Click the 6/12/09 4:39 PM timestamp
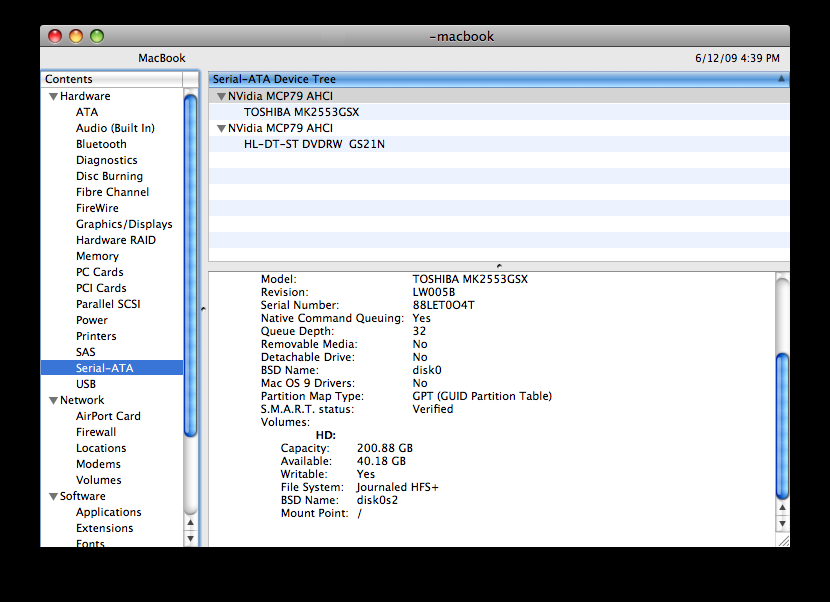The width and height of the screenshot is (830, 602). click(737, 58)
